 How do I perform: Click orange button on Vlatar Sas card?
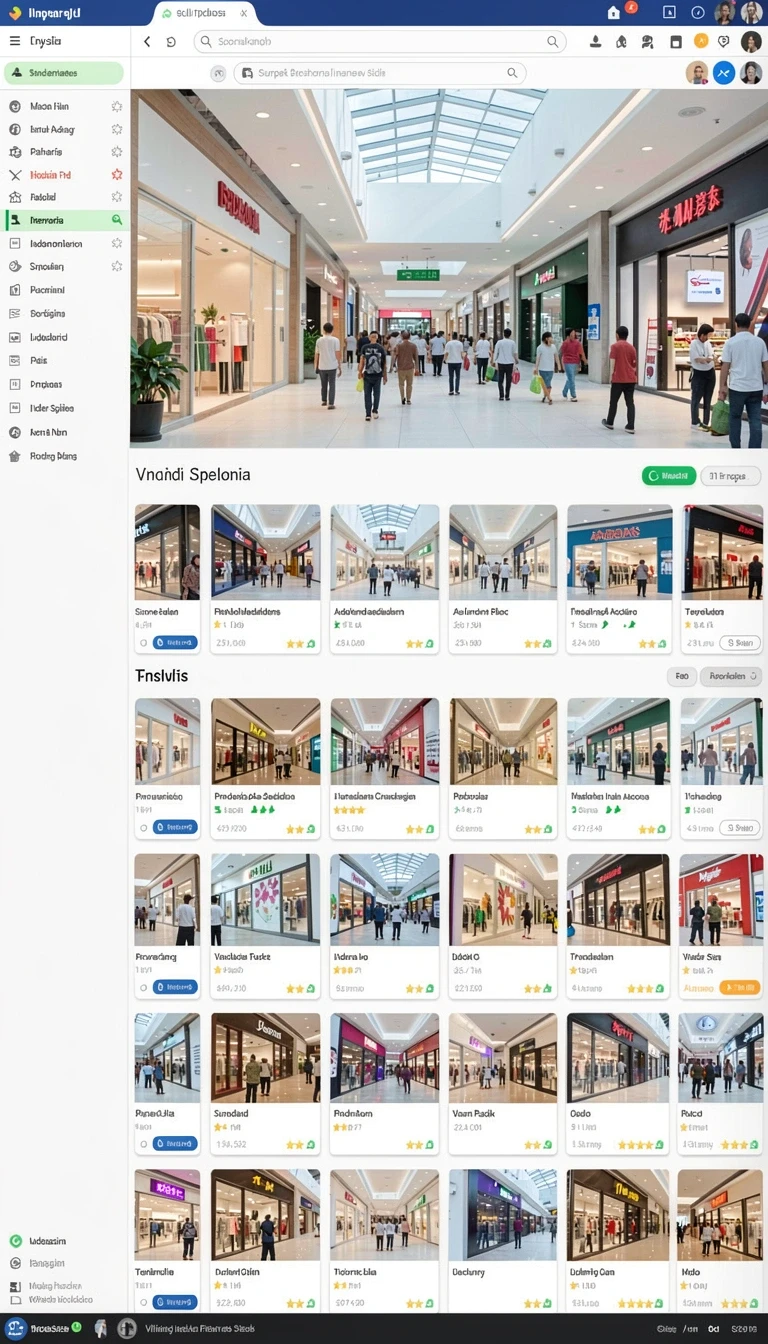point(739,987)
